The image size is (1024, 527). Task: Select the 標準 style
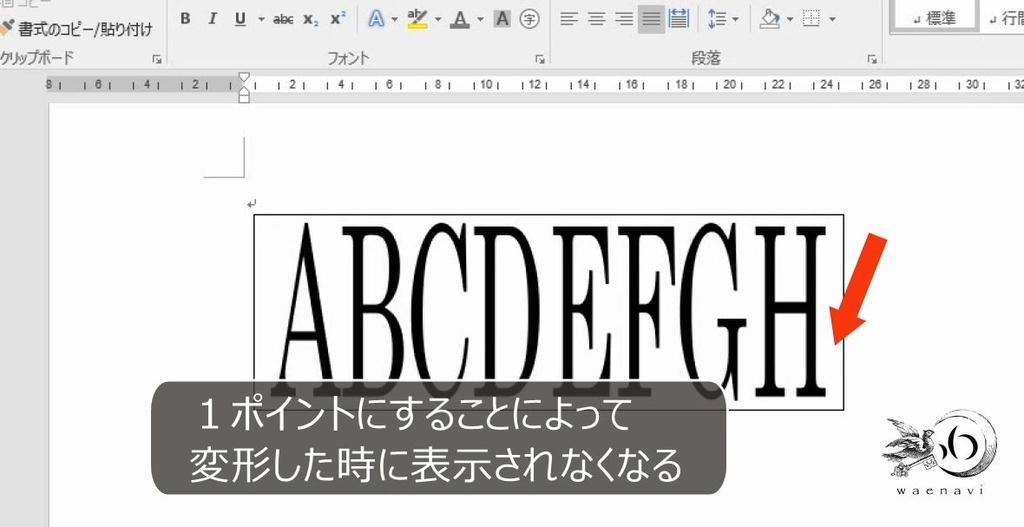(x=933, y=16)
